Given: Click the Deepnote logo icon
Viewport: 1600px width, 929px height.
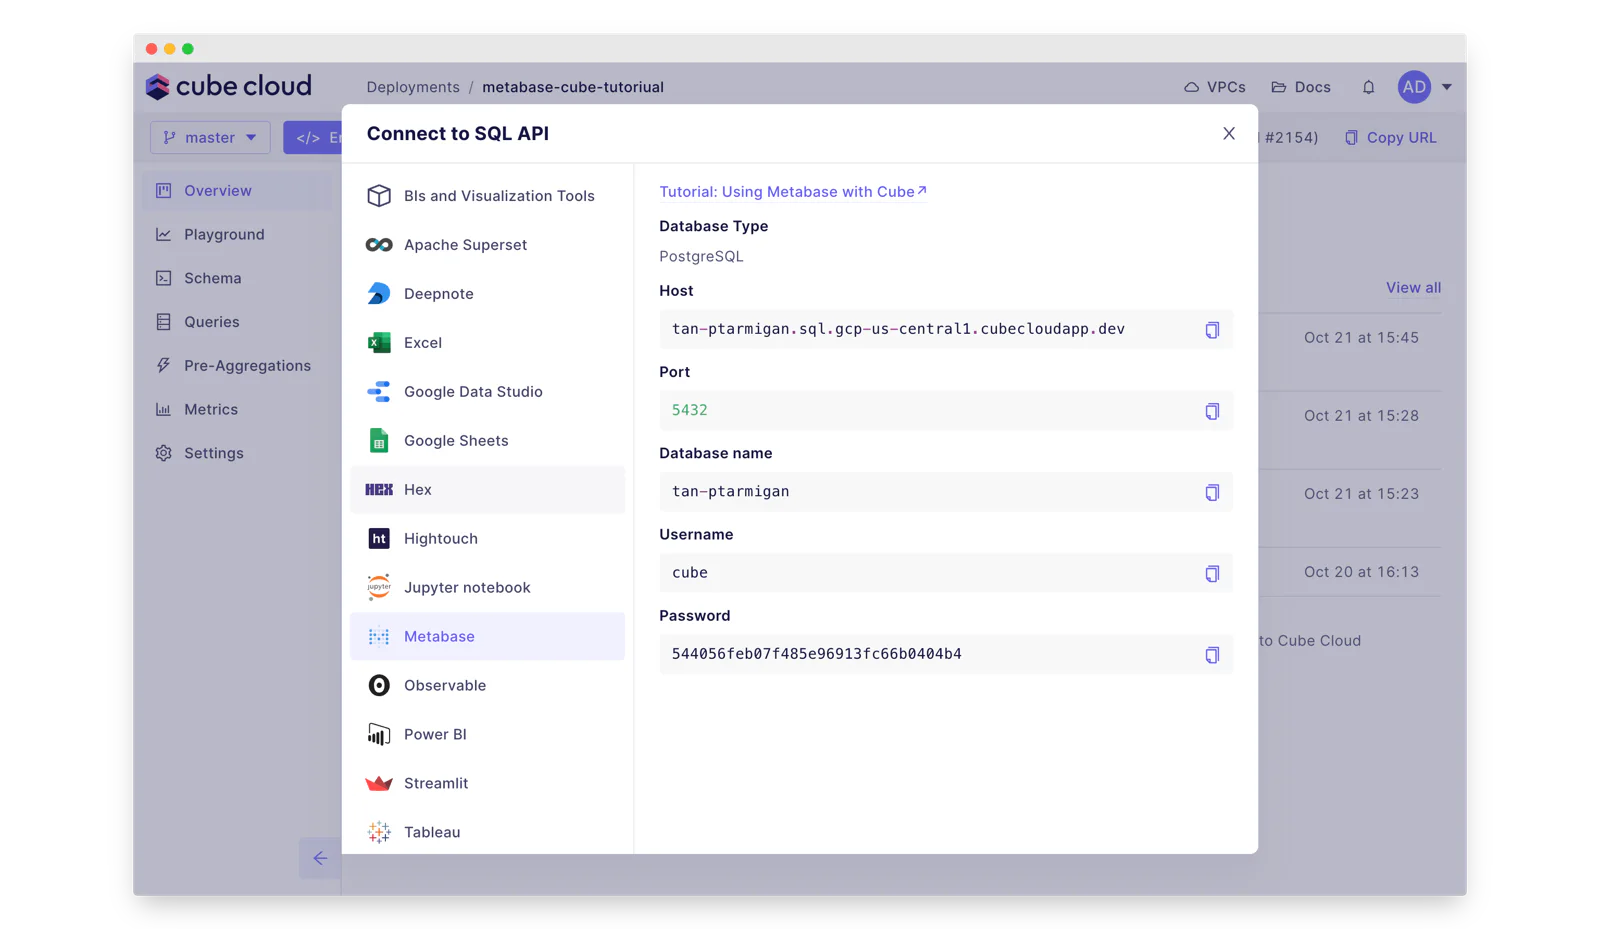Looking at the screenshot, I should (379, 294).
